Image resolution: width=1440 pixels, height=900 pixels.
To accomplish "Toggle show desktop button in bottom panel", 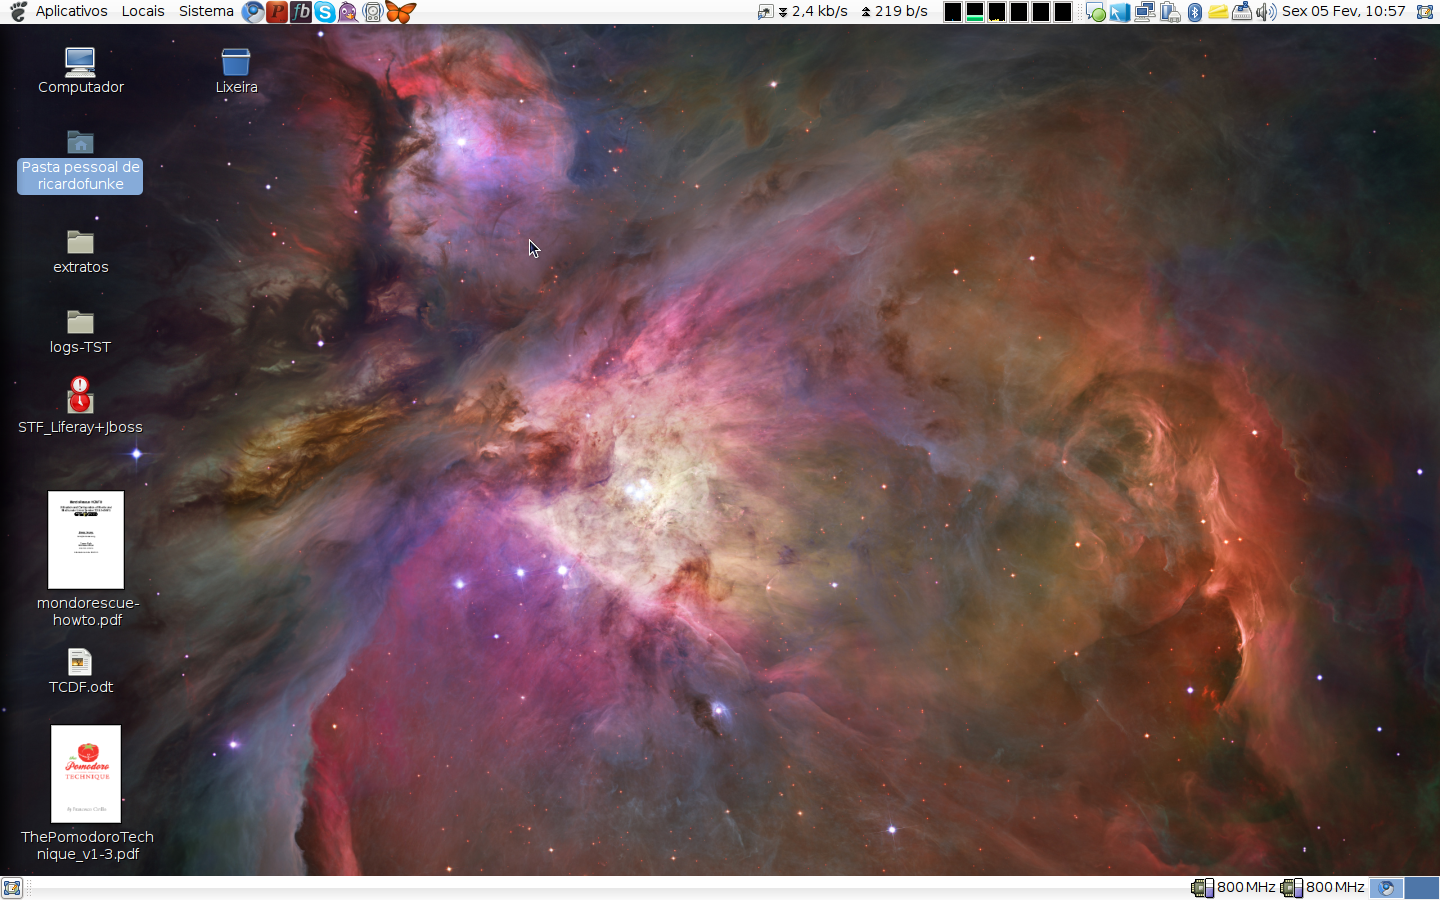I will pyautogui.click(x=12, y=888).
